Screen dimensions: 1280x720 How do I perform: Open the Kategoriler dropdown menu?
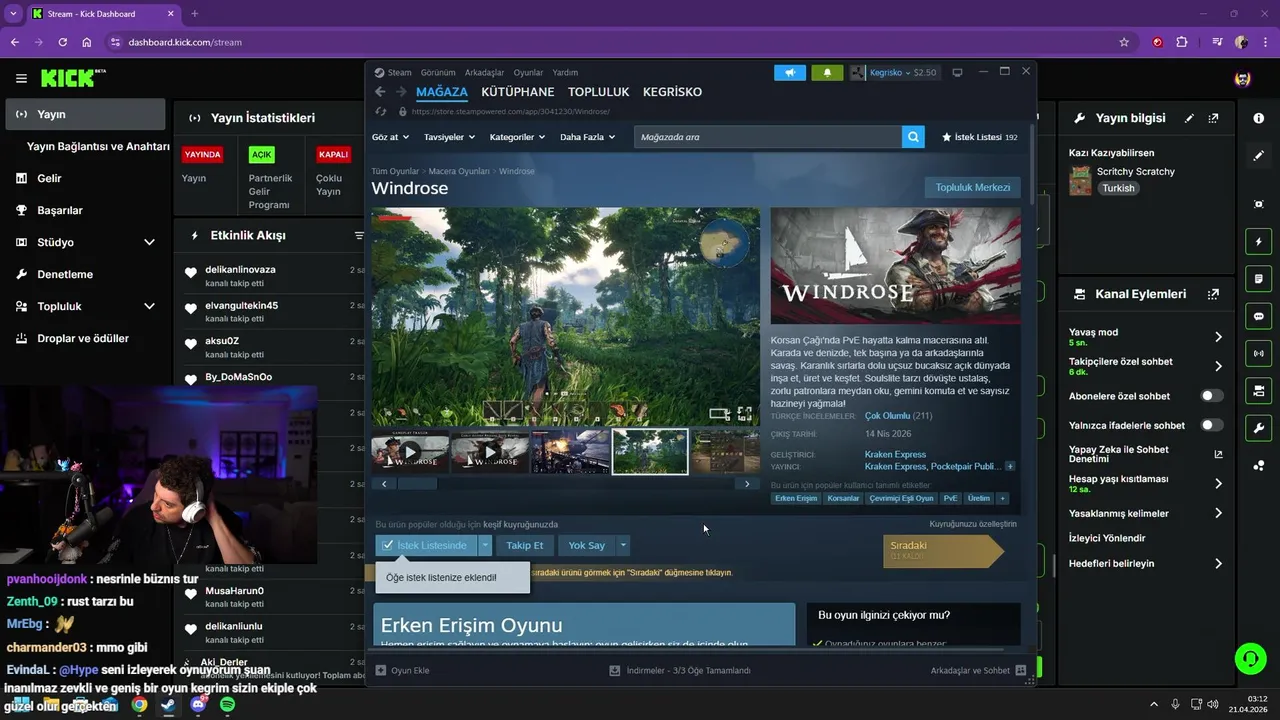tap(517, 137)
